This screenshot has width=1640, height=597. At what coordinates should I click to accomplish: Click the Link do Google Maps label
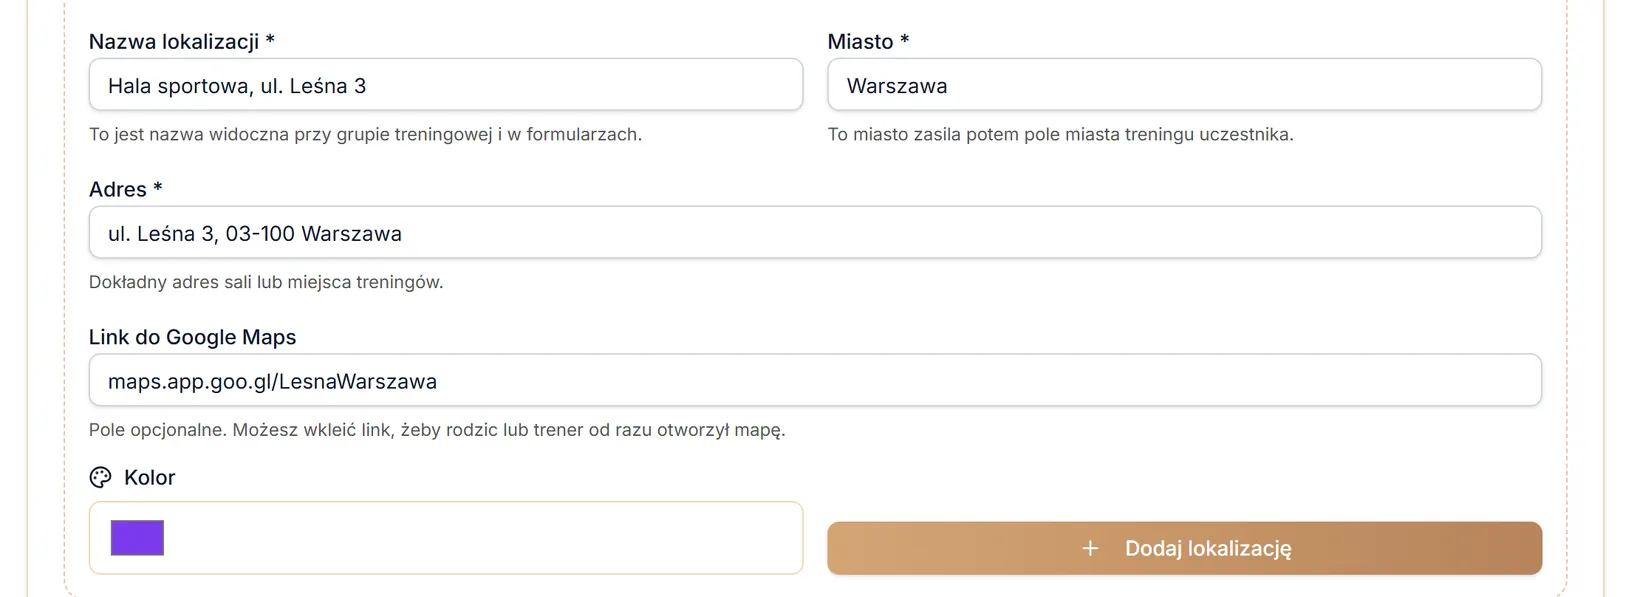tap(193, 337)
